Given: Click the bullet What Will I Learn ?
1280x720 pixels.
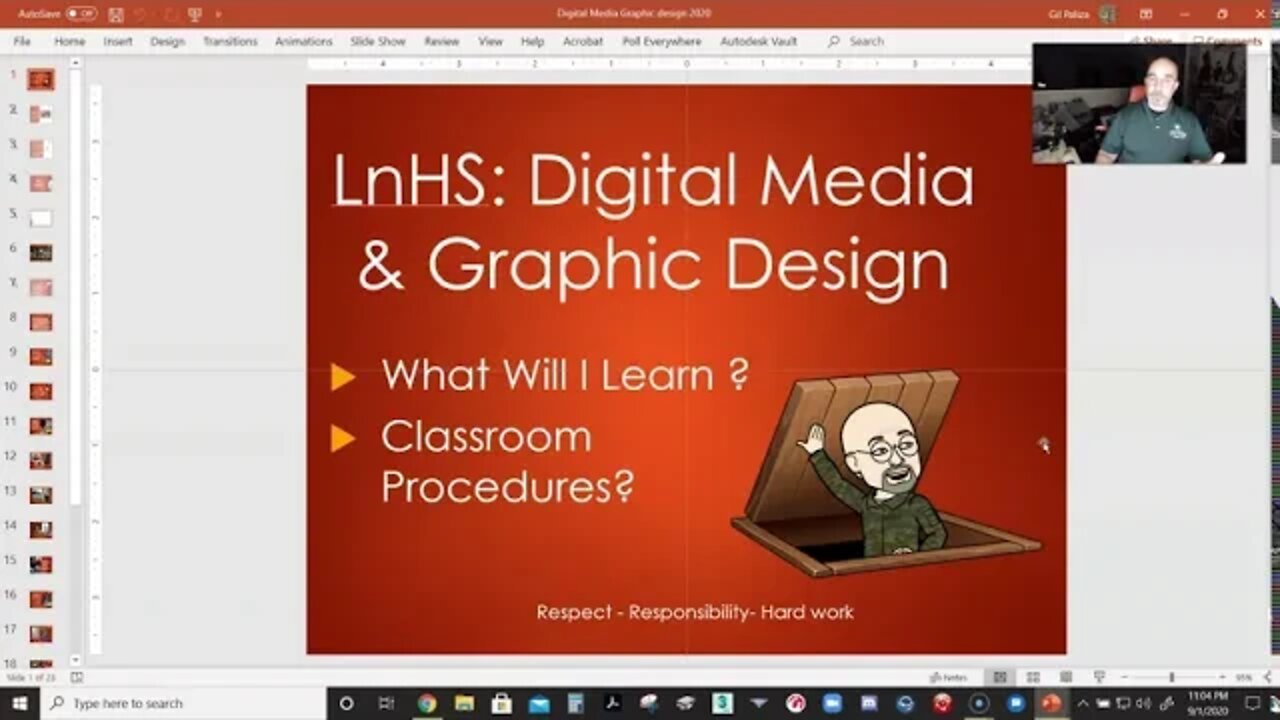Looking at the screenshot, I should (565, 375).
